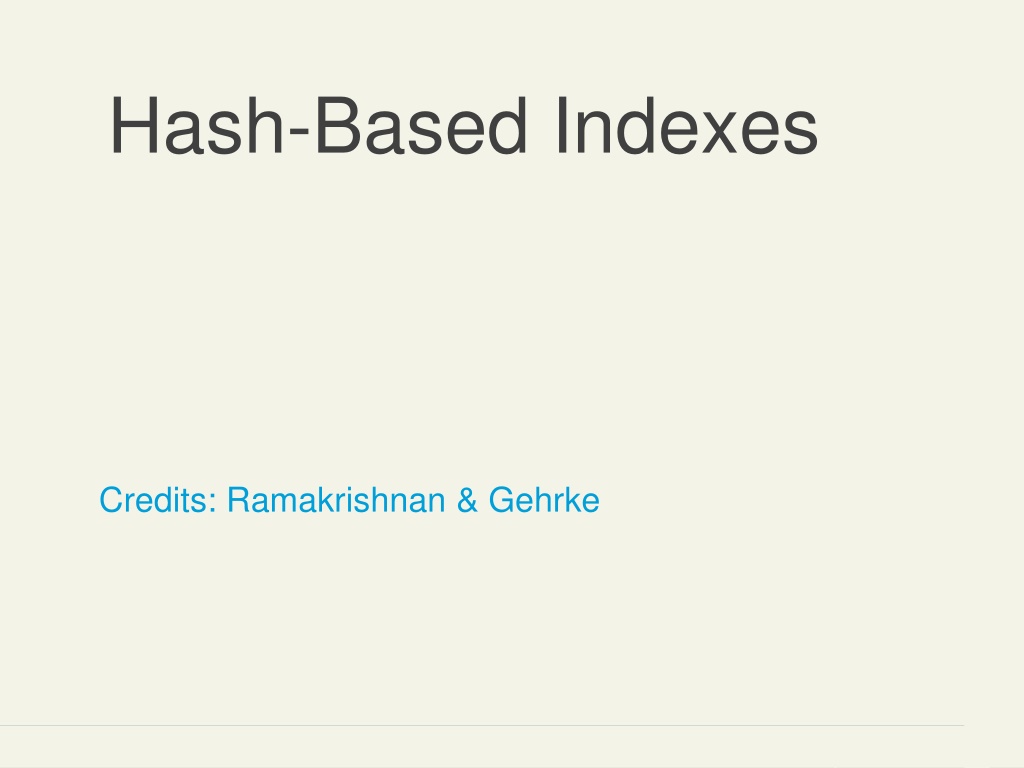Click the capital 'H' starting the title

tap(134, 125)
